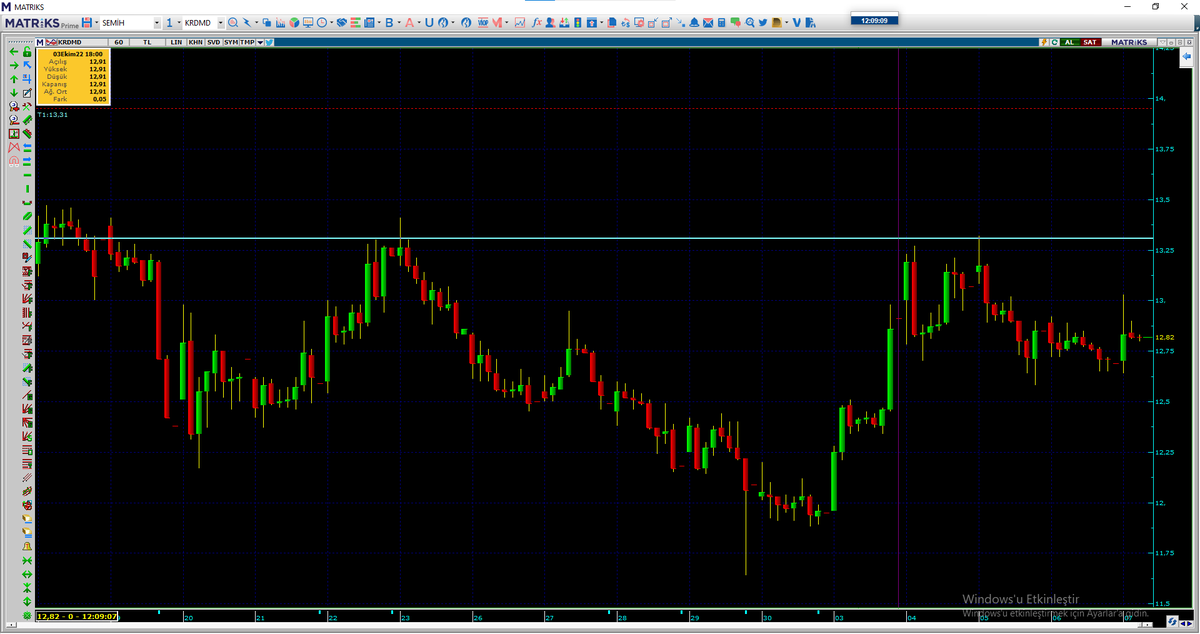
Task: Click the blue letter B toolbar icon
Action: click(389, 22)
